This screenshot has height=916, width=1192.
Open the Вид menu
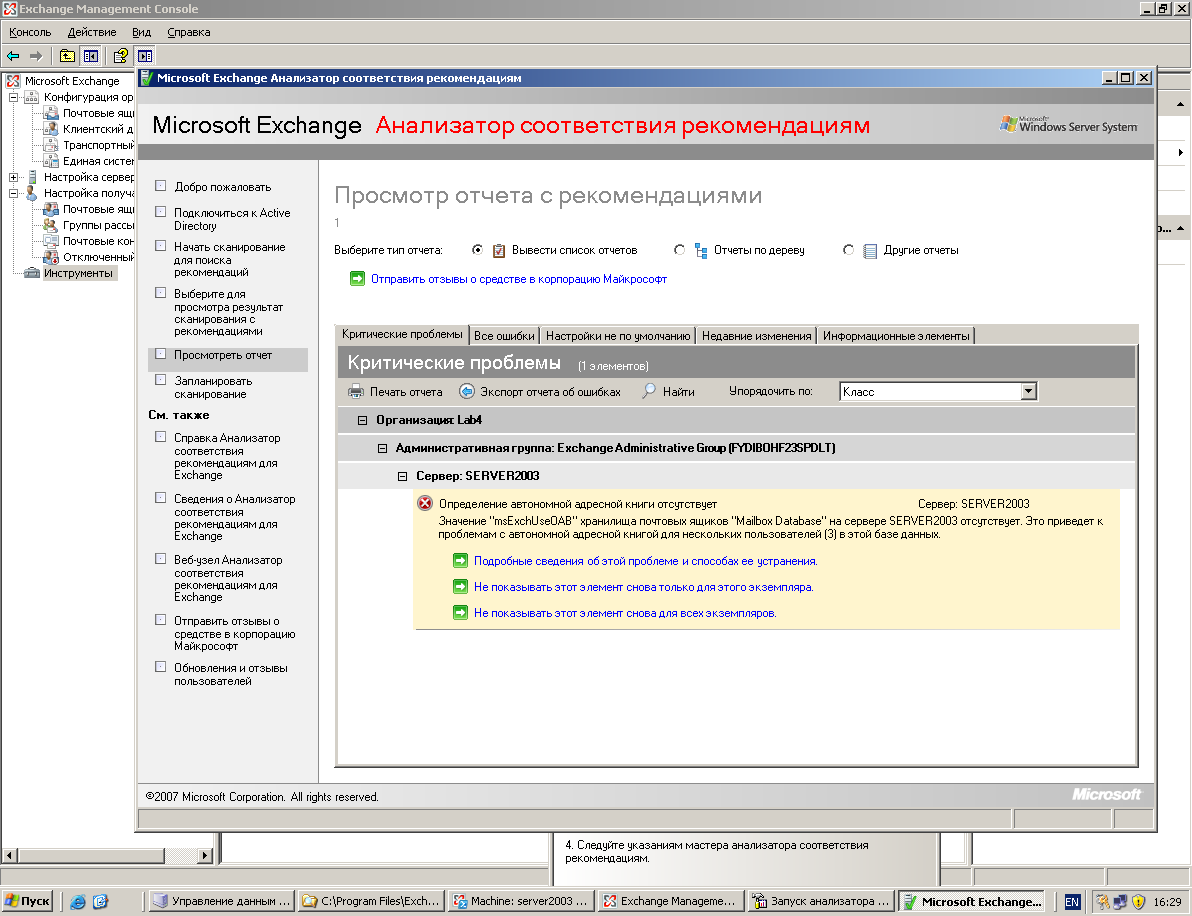coord(141,32)
